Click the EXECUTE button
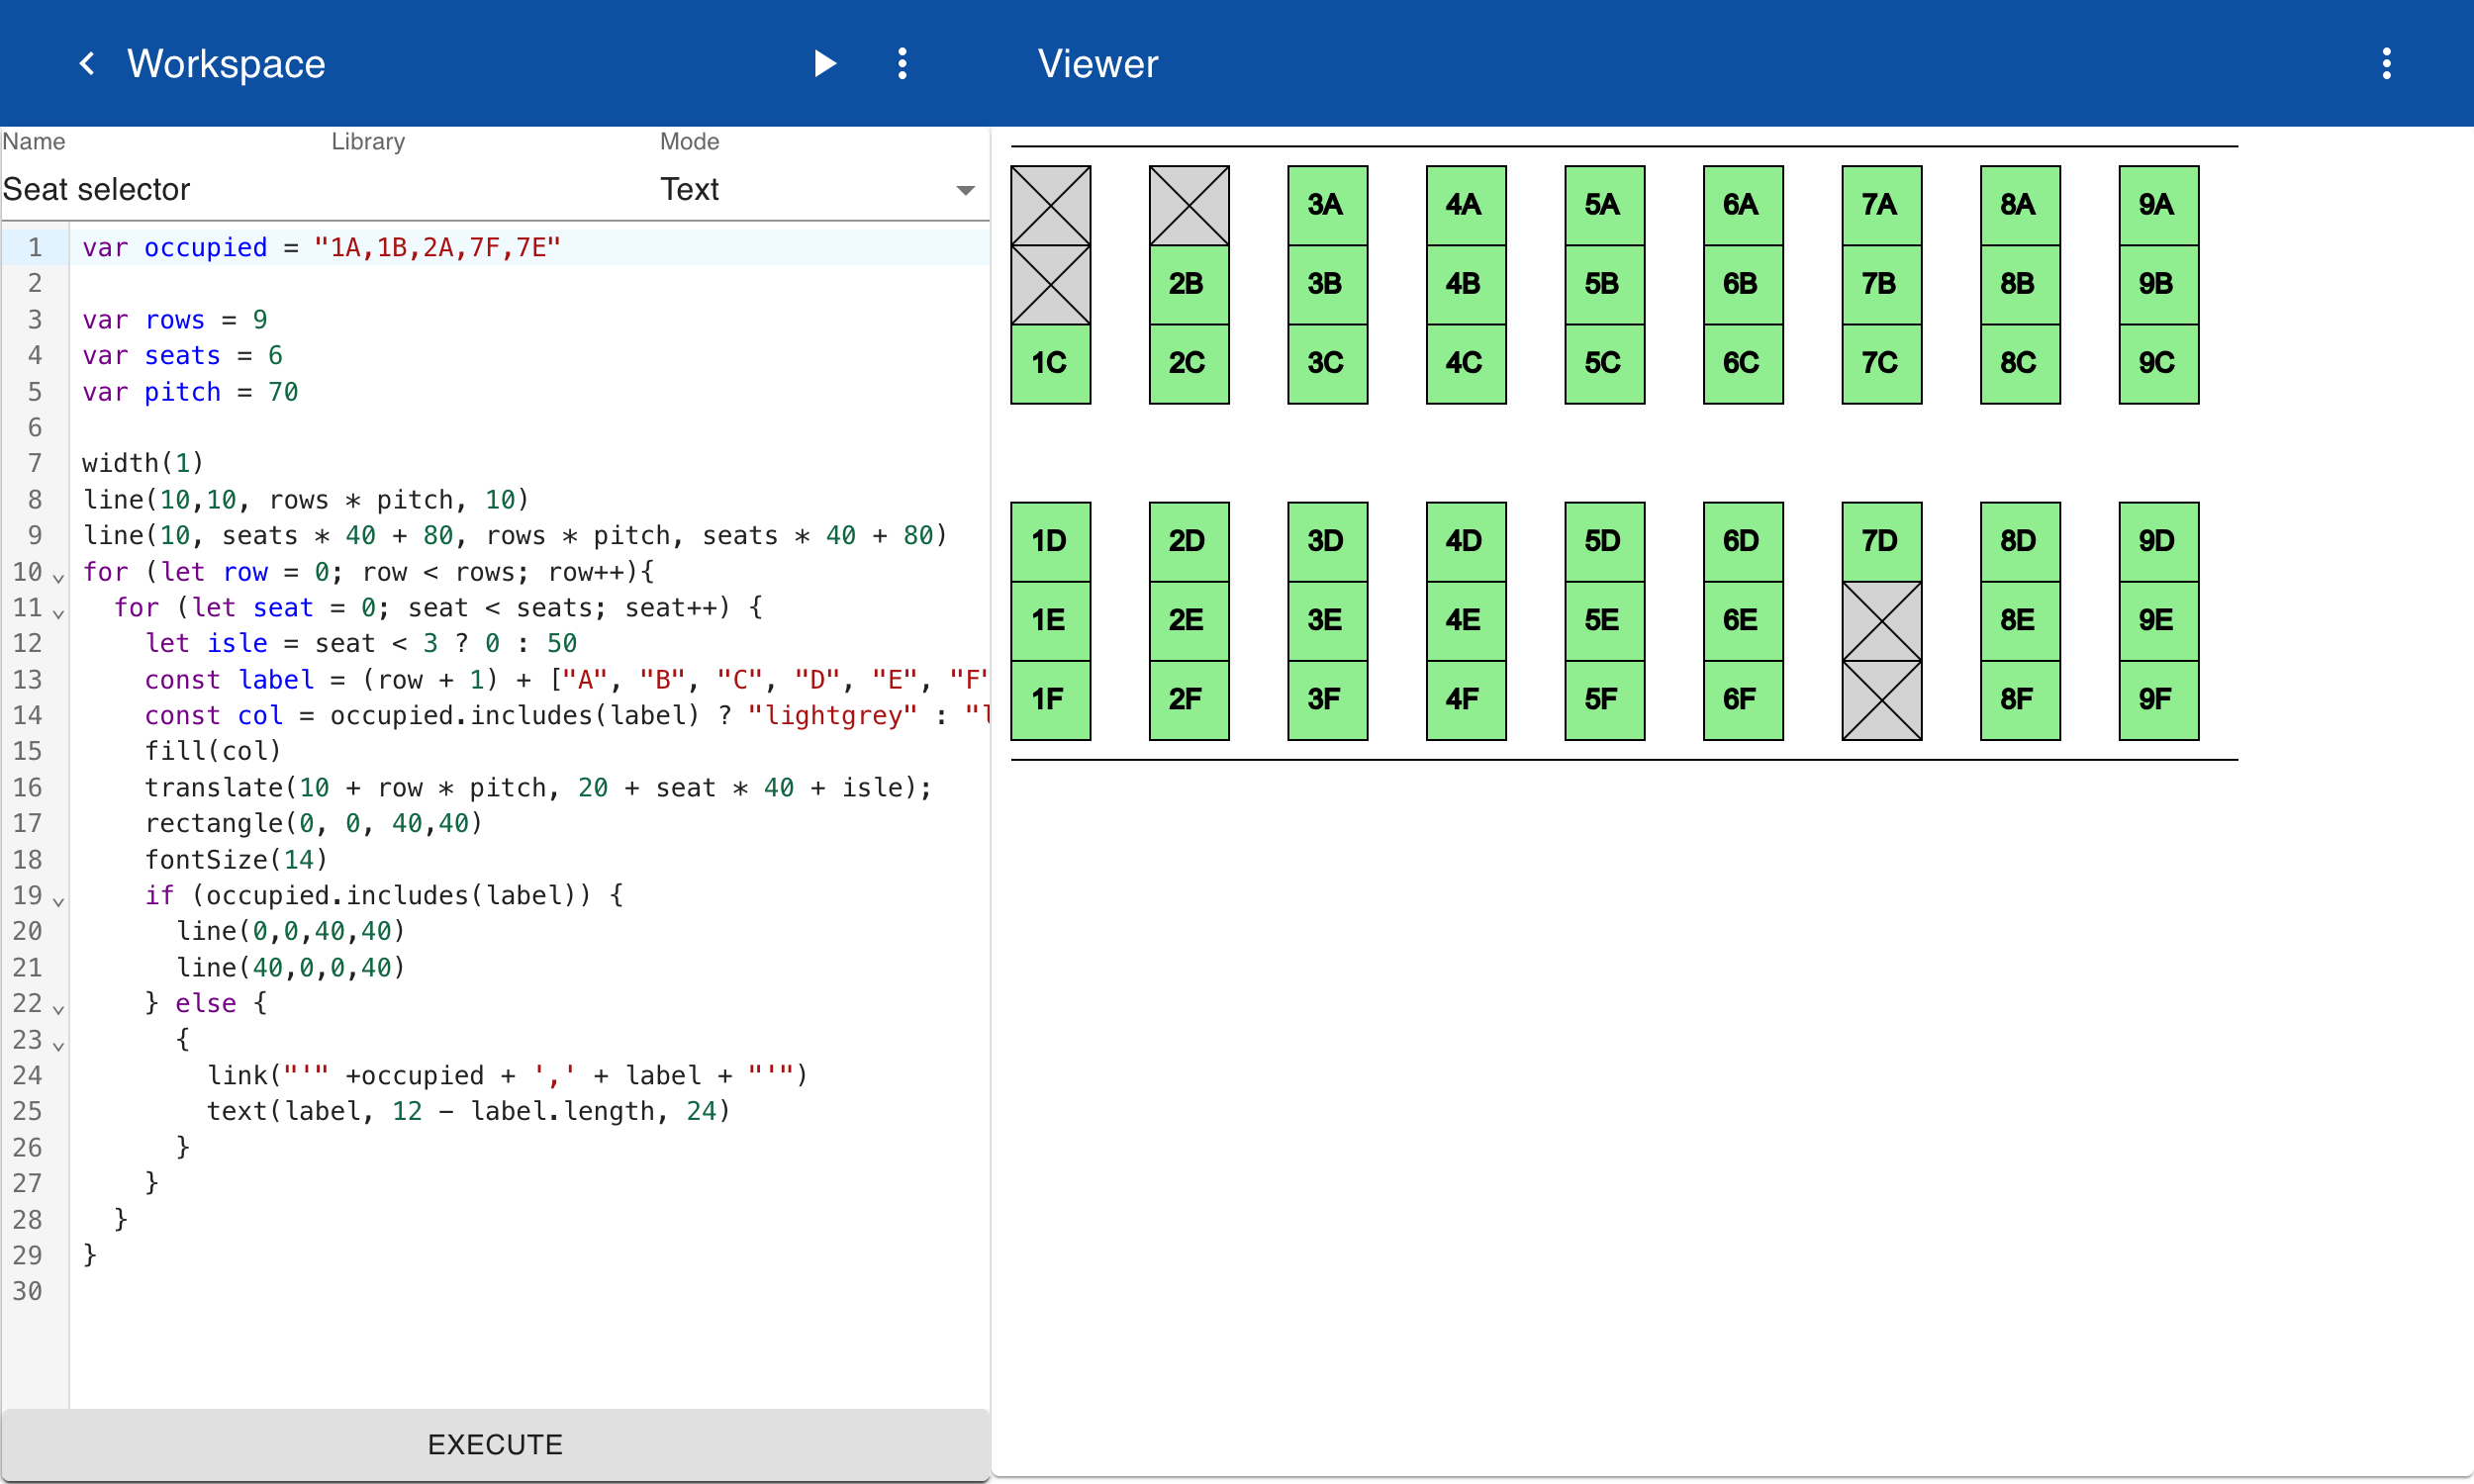Image resolution: width=2474 pixels, height=1484 pixels. (495, 1444)
